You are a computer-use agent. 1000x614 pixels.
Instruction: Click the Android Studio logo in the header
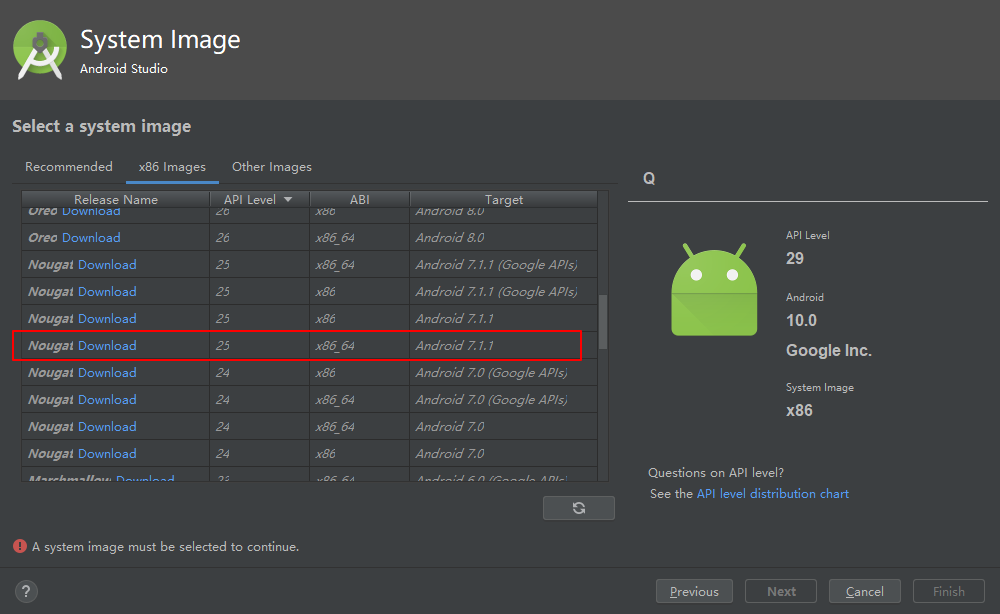pos(39,48)
